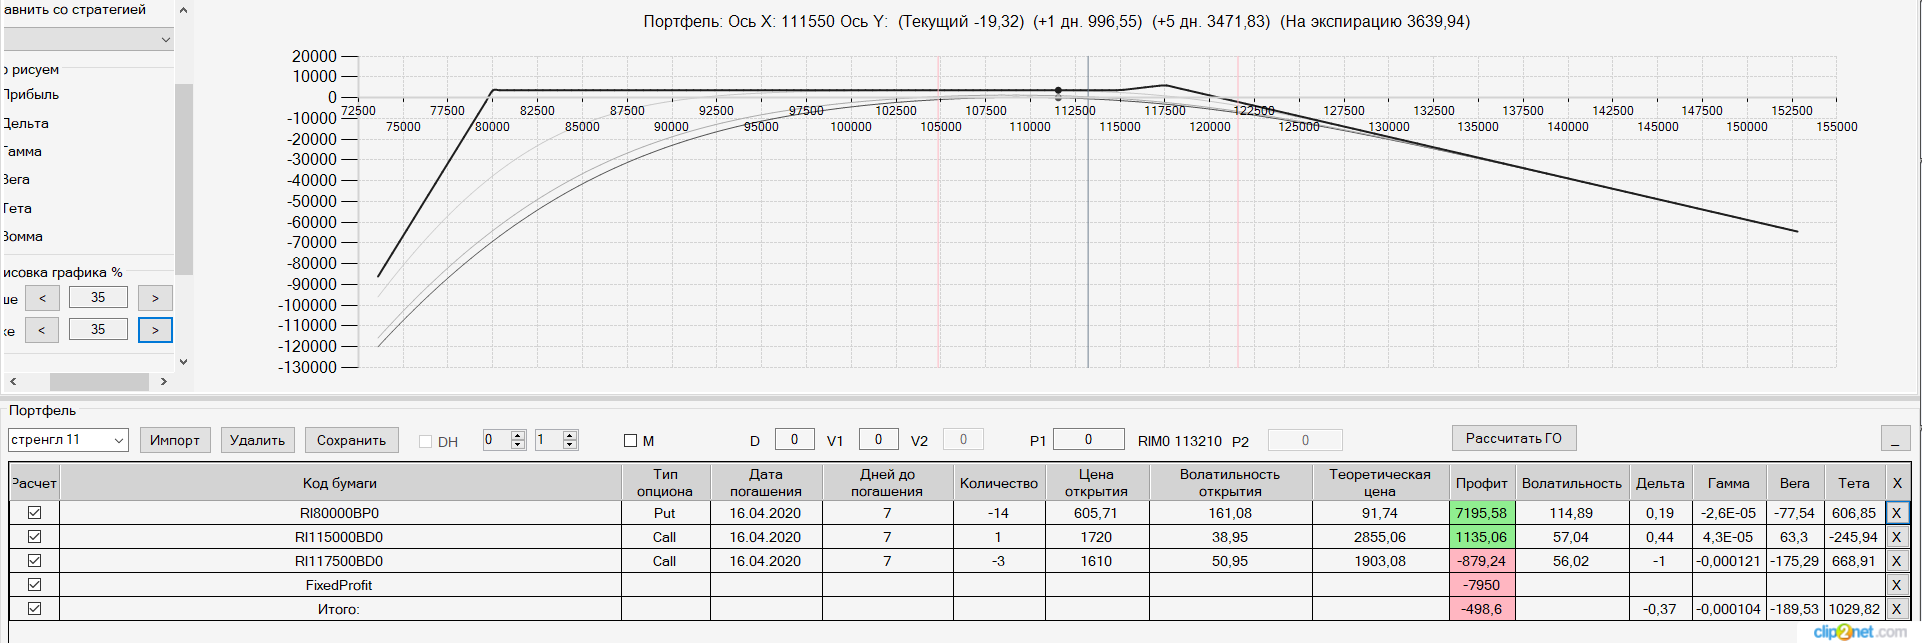Click the V2 input field
This screenshot has height=643, width=1922.
tap(963, 439)
